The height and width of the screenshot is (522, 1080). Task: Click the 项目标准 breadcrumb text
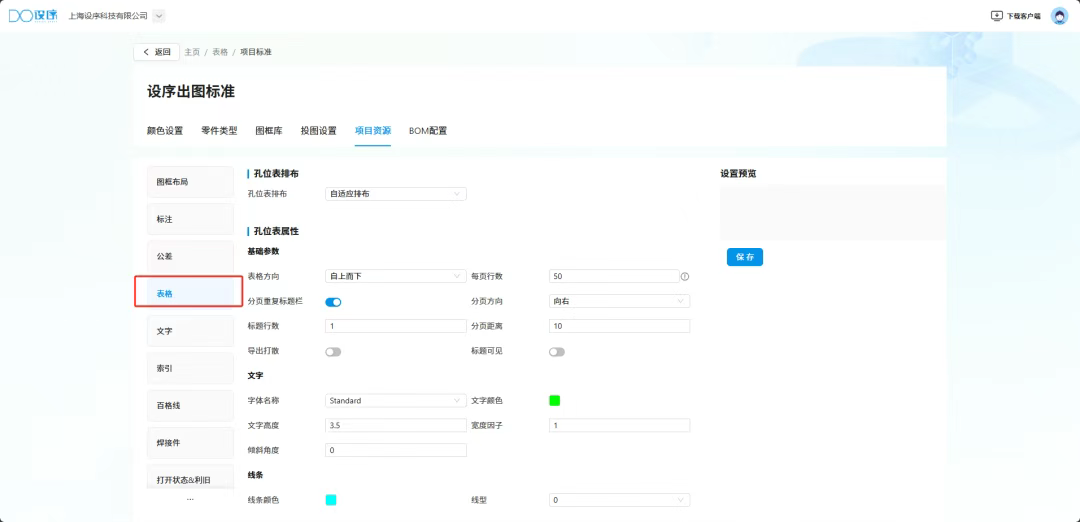256,52
